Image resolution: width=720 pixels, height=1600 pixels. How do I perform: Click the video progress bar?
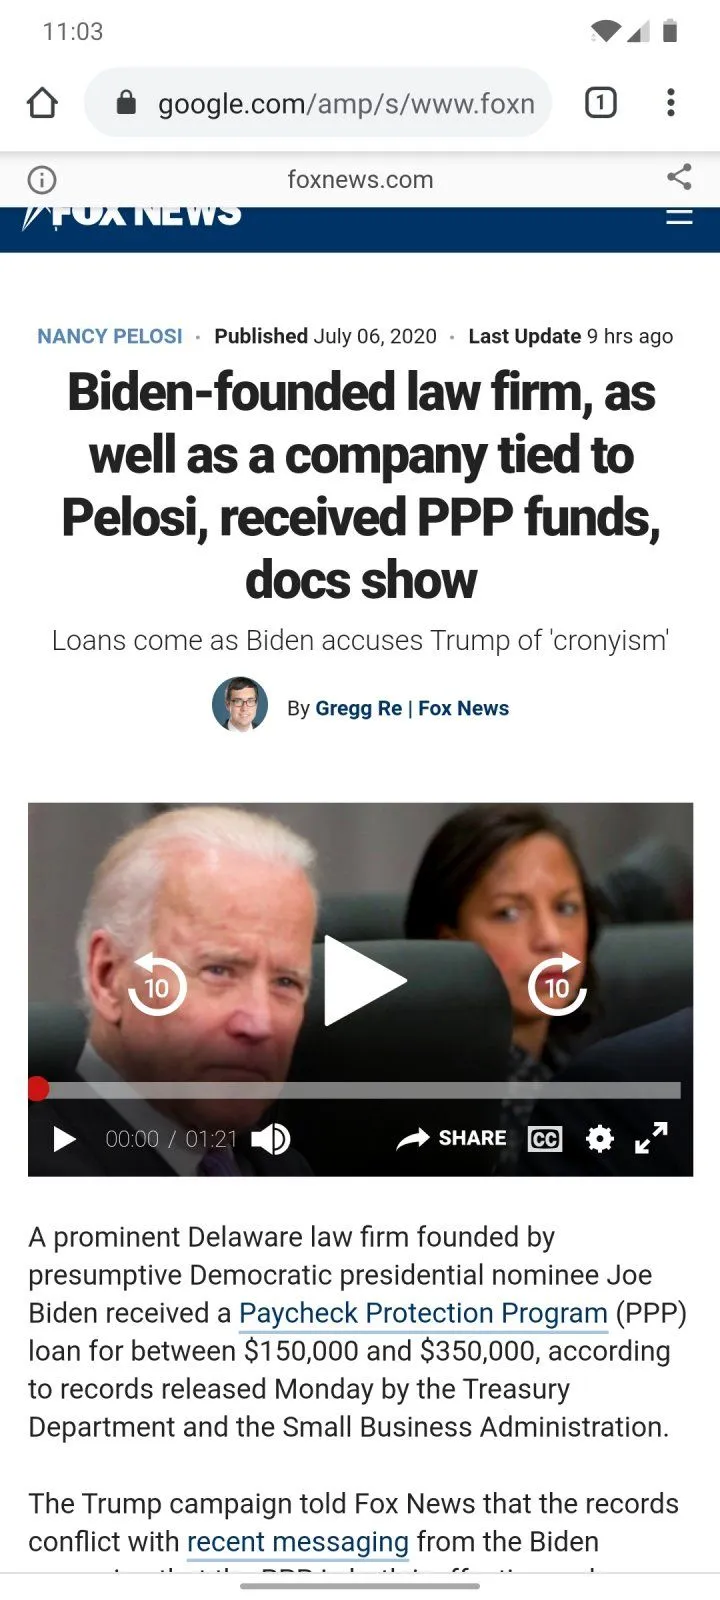(x=359, y=1090)
